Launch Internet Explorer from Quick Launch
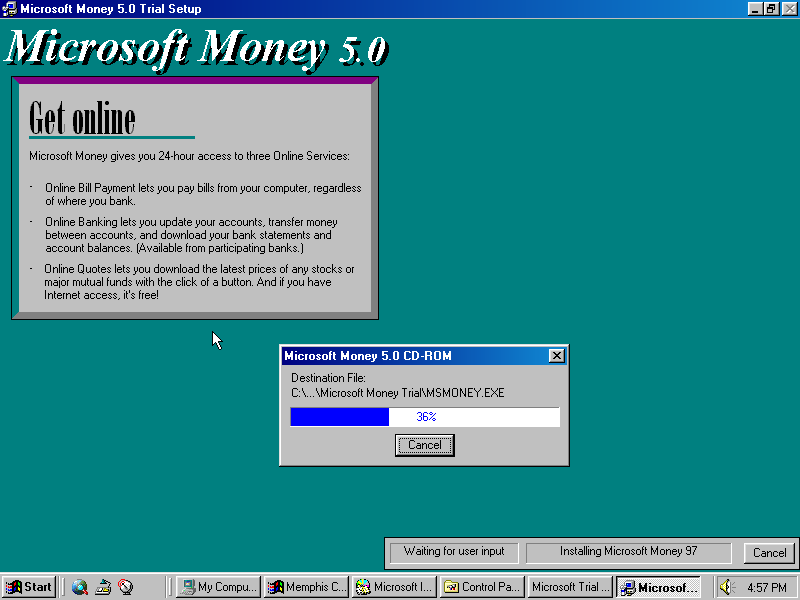The width and height of the screenshot is (800, 600). pyautogui.click(x=80, y=587)
